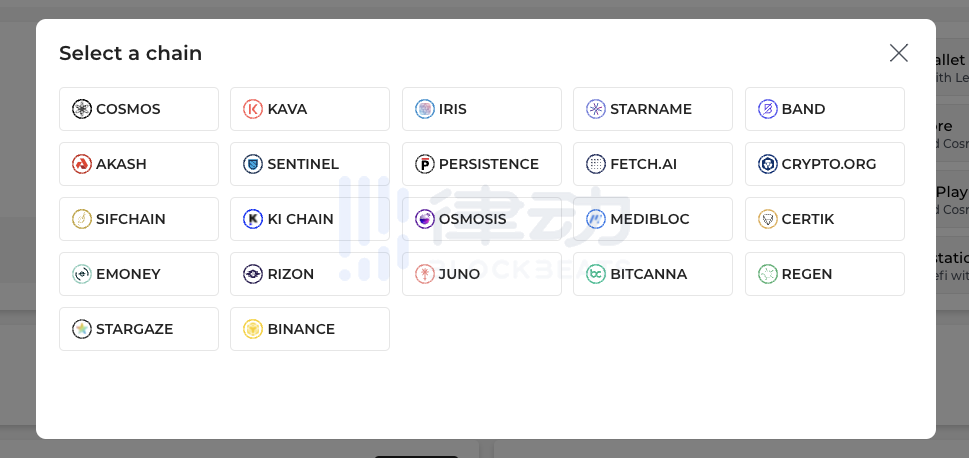Image resolution: width=969 pixels, height=458 pixels.
Task: Select the SIFCHAIN option
Action: point(138,219)
